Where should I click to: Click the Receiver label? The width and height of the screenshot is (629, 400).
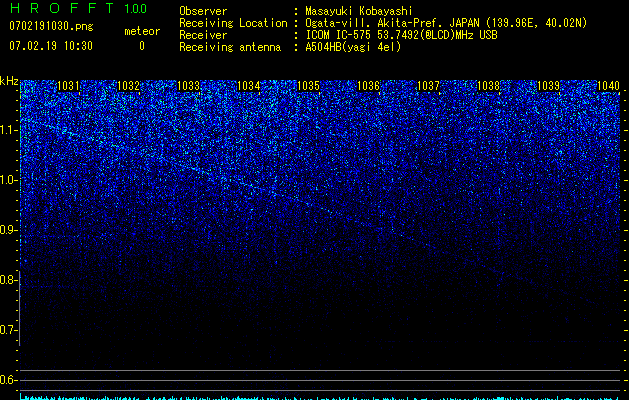point(203,35)
